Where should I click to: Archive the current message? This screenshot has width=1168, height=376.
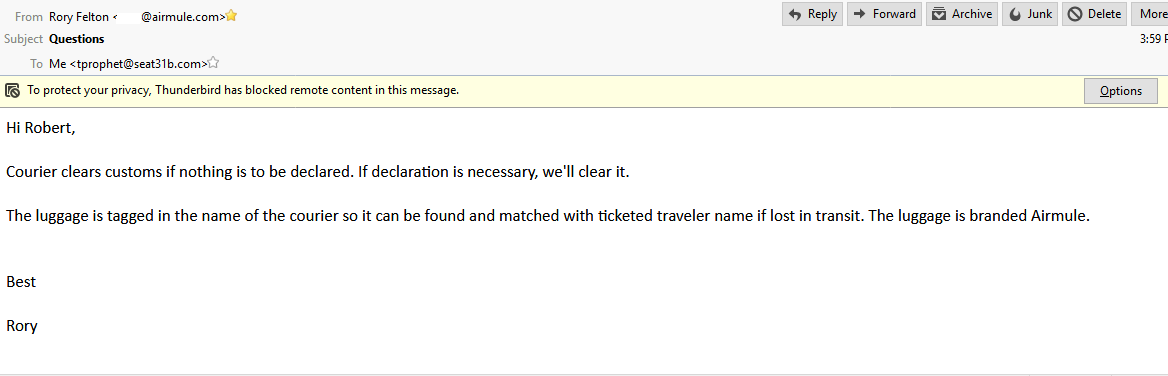tap(962, 14)
